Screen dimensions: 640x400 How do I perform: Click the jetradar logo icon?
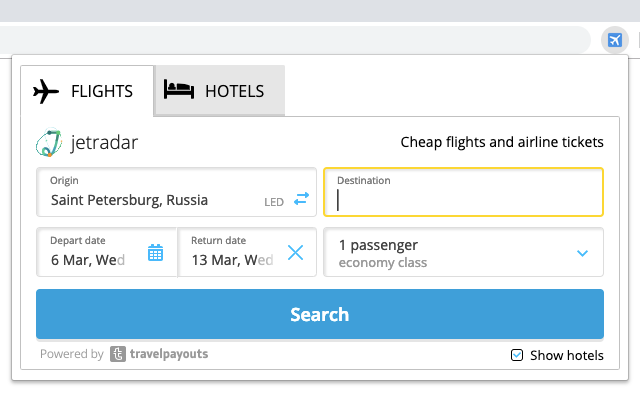click(x=49, y=142)
